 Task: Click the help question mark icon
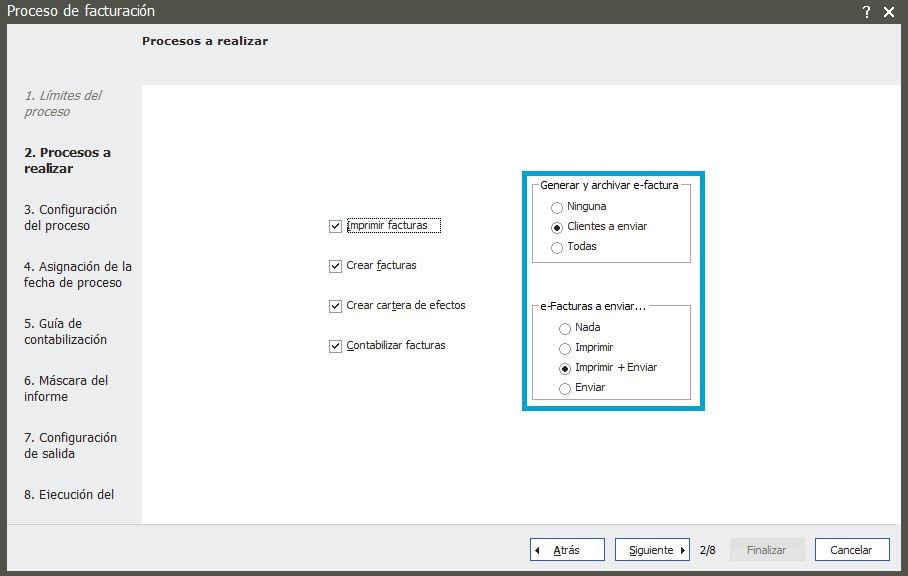866,11
